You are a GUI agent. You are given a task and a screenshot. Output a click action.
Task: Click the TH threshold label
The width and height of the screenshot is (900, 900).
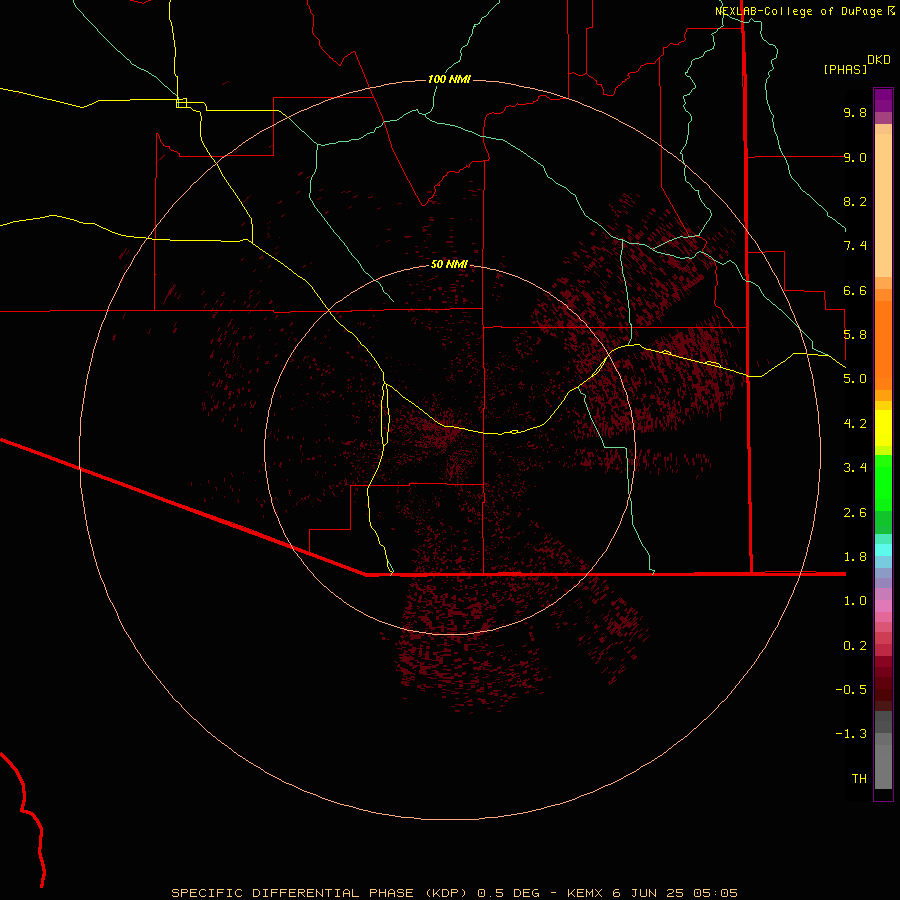[859, 779]
